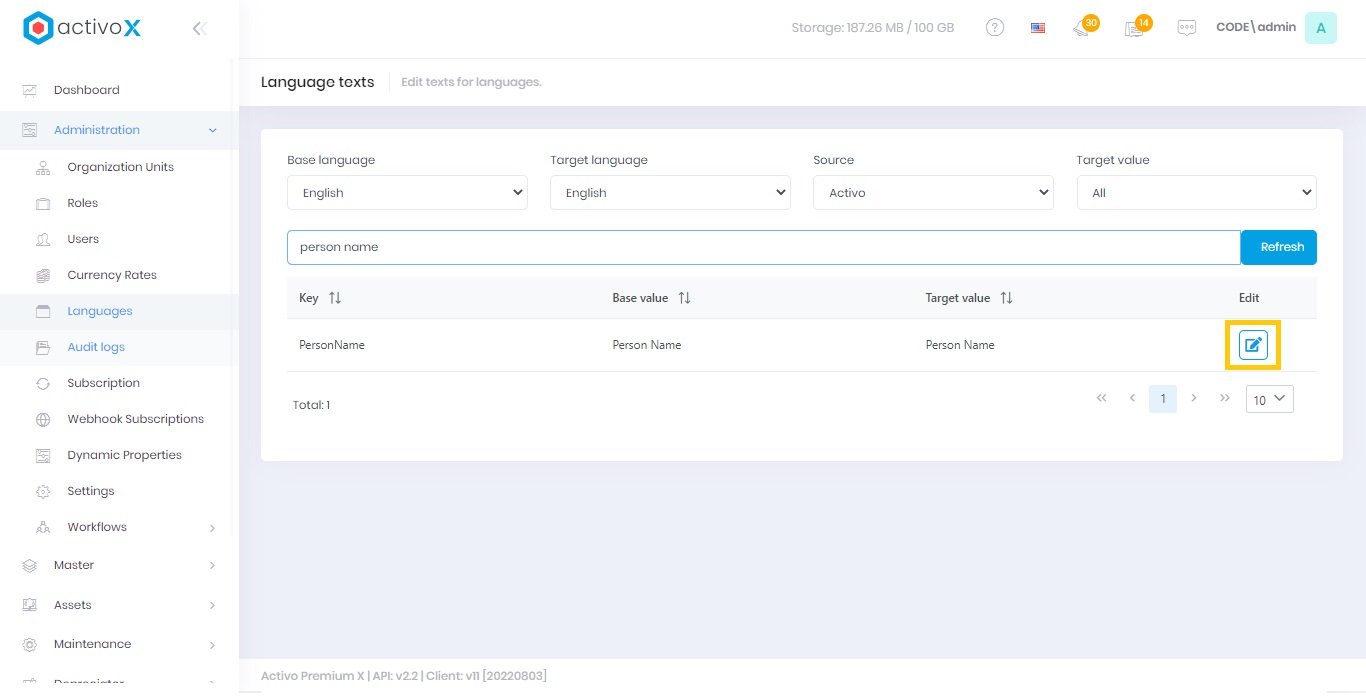Click the person name search field
Image resolution: width=1366 pixels, height=696 pixels.
763,247
